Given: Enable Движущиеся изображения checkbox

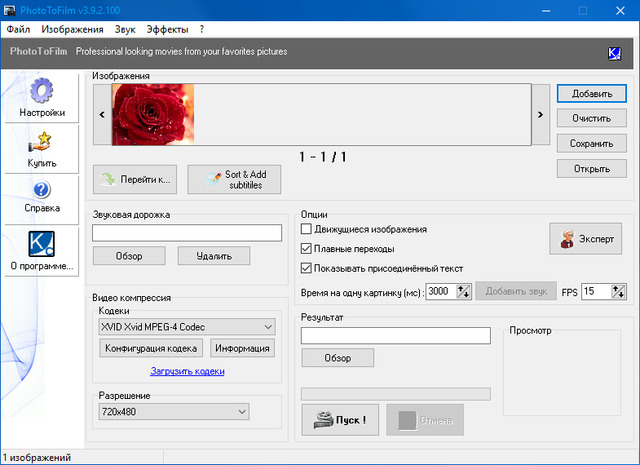Looking at the screenshot, I should click(308, 230).
